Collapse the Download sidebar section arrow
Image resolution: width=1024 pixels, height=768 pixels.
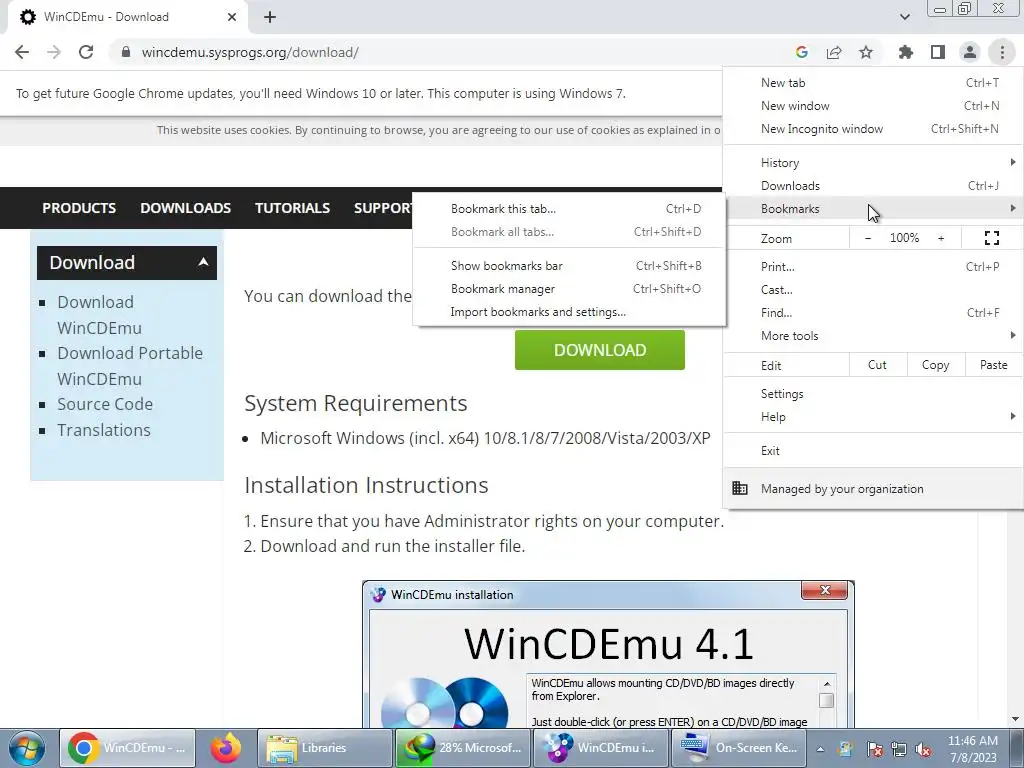pos(203,262)
